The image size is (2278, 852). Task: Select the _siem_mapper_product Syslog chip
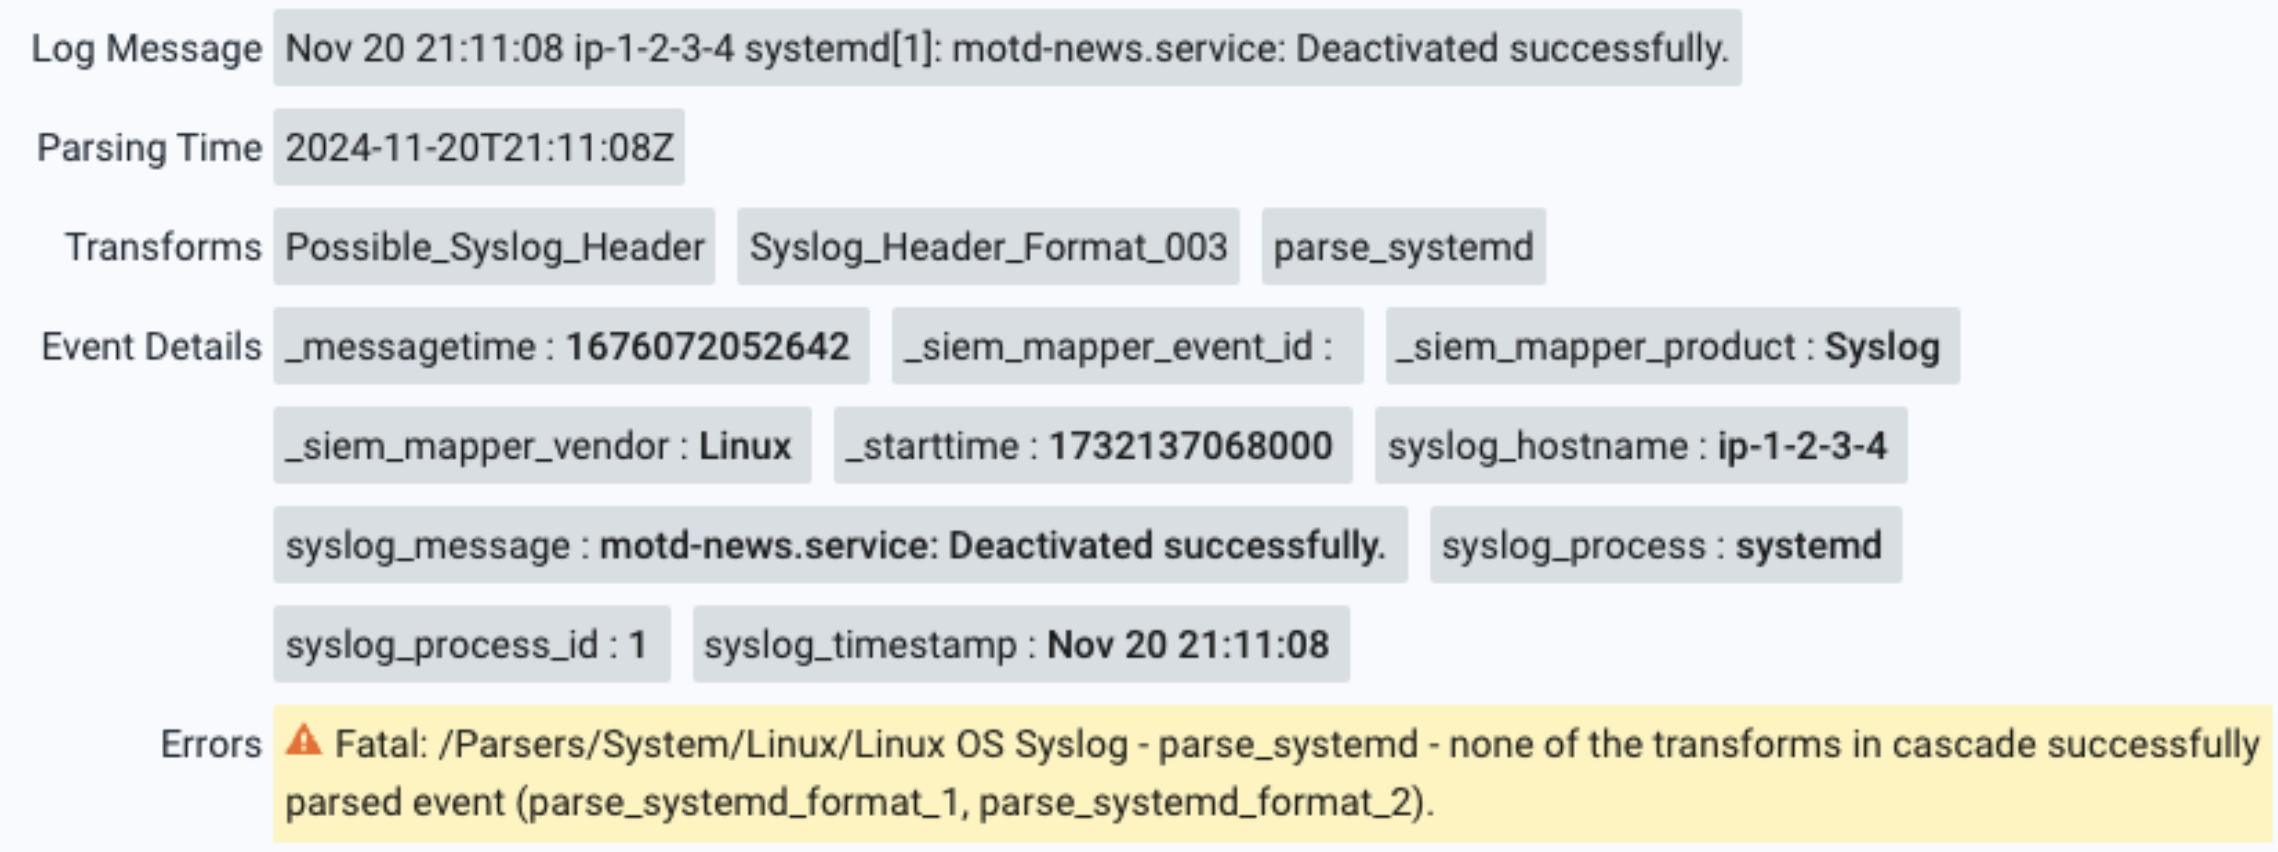[x=1671, y=347]
